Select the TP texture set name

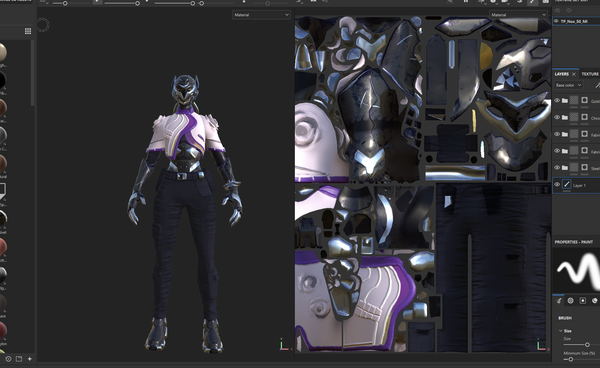click(574, 21)
